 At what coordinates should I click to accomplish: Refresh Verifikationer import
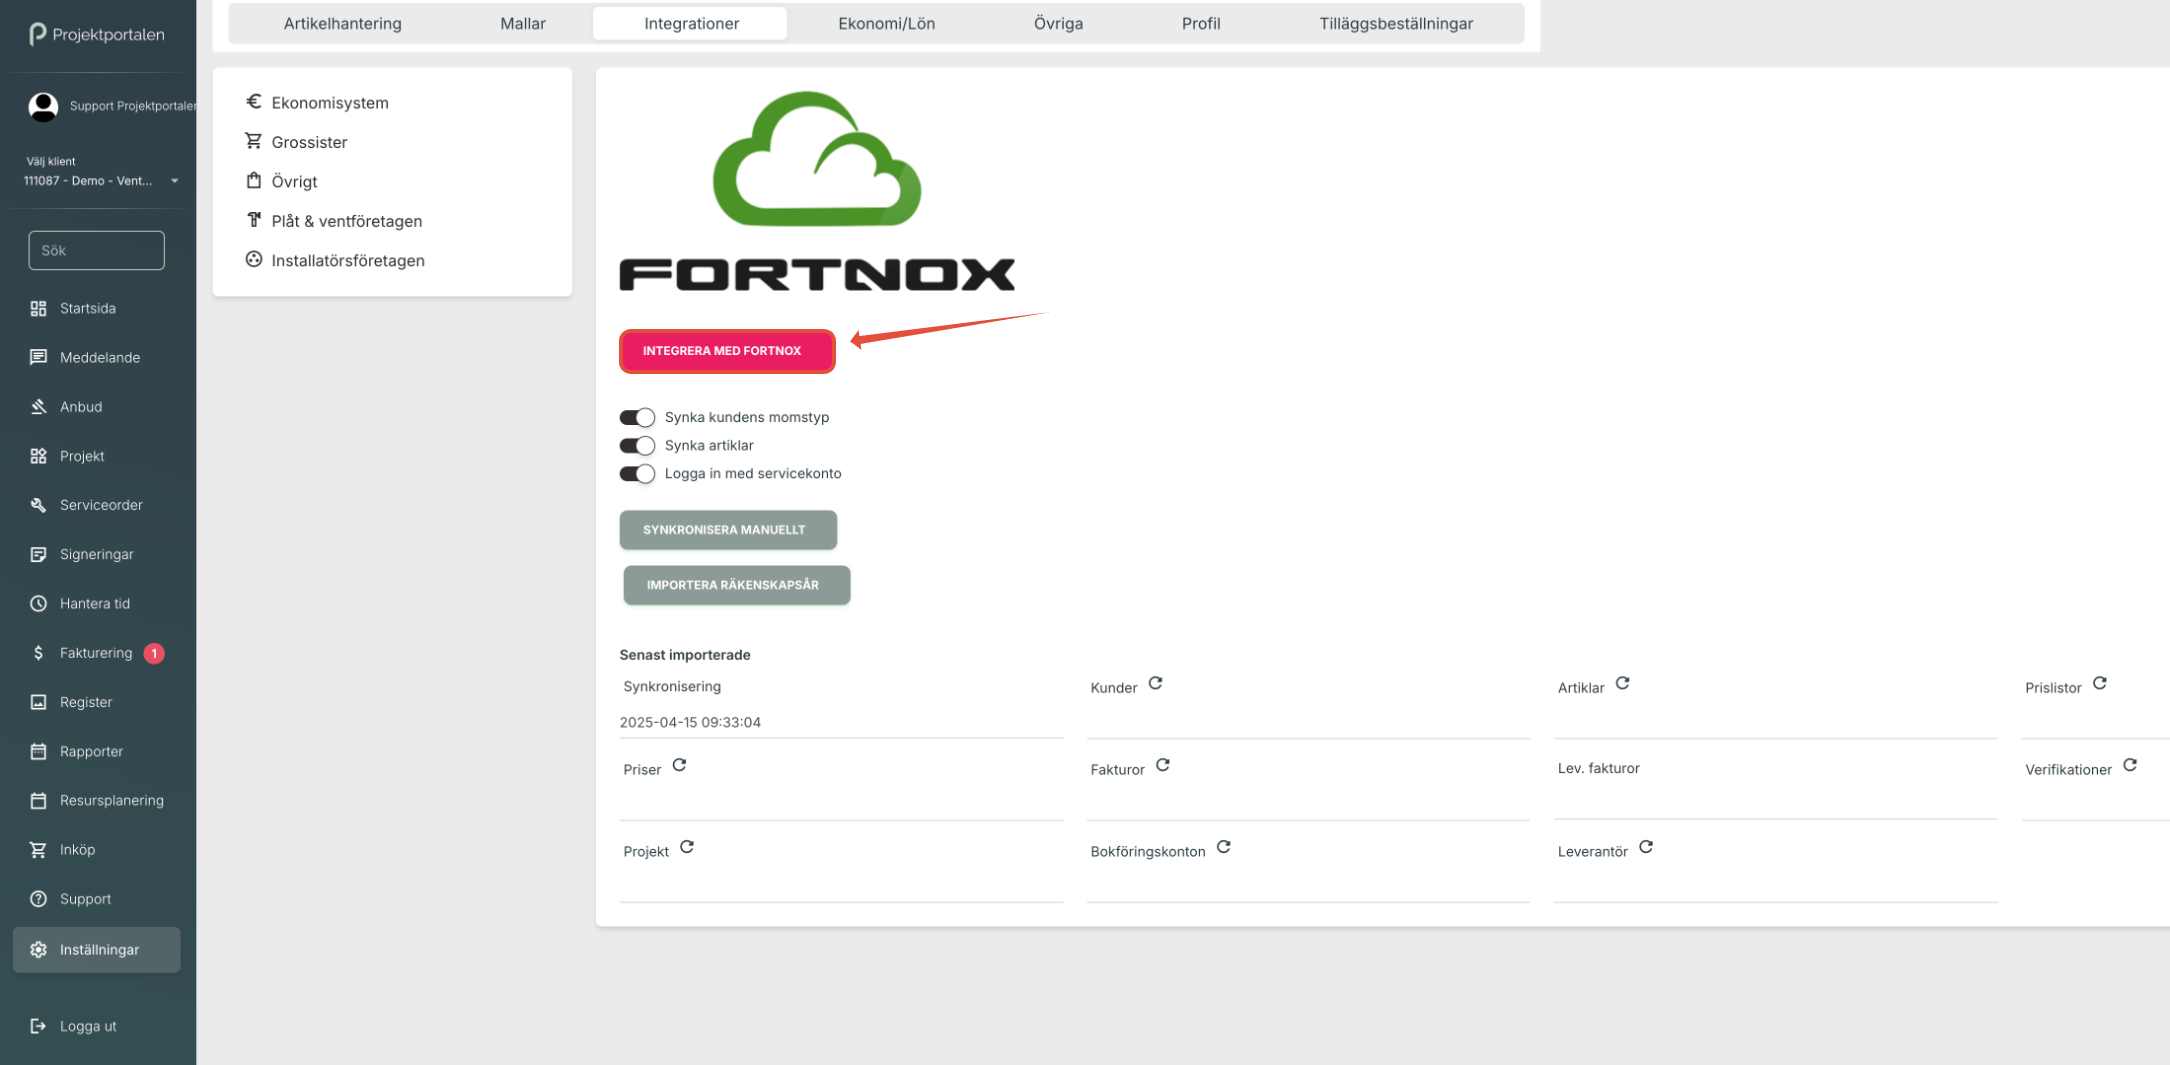click(x=2129, y=765)
